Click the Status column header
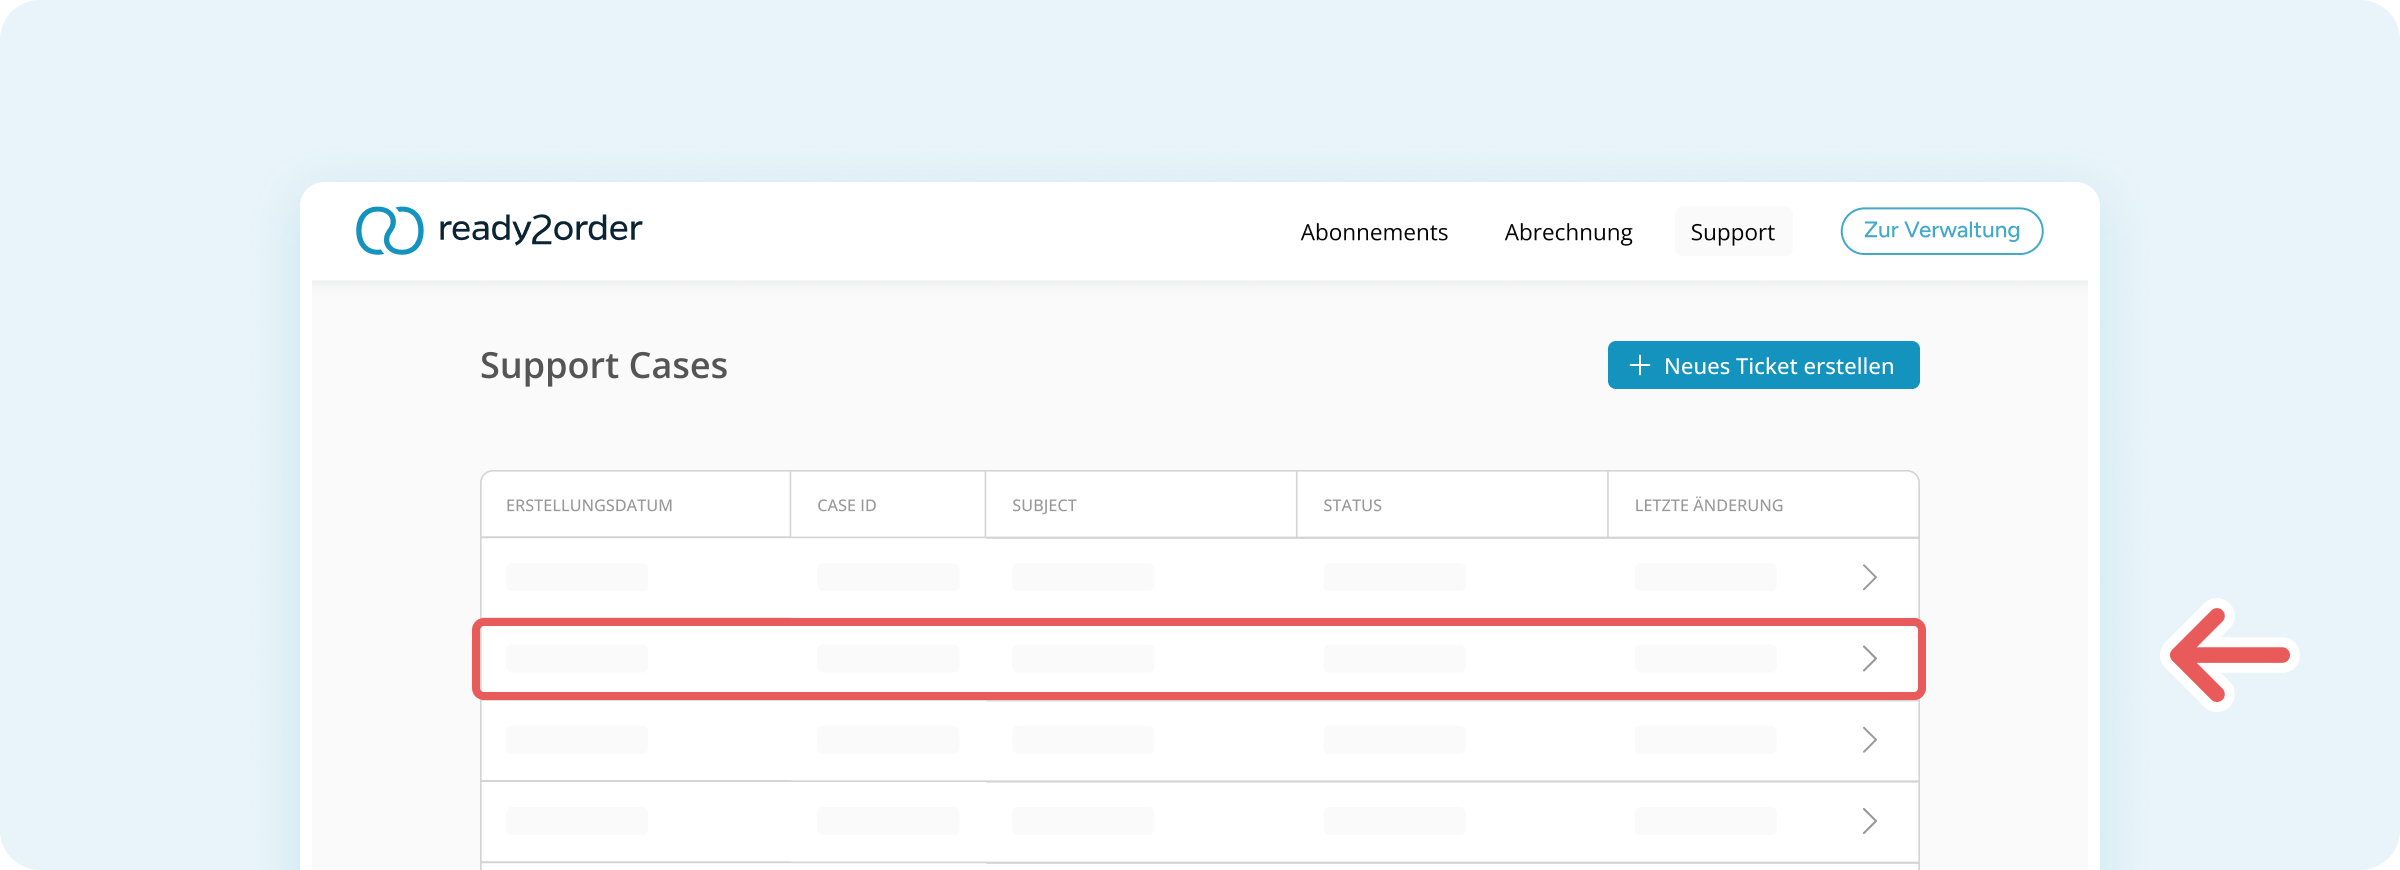Screen dimensions: 2400x870 click(1352, 505)
